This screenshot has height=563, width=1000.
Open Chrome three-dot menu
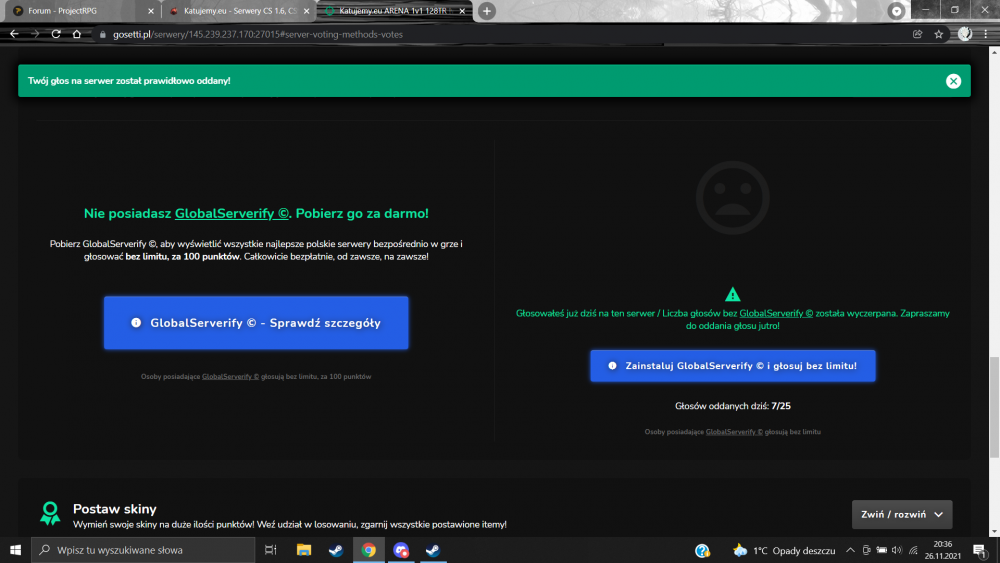986,34
